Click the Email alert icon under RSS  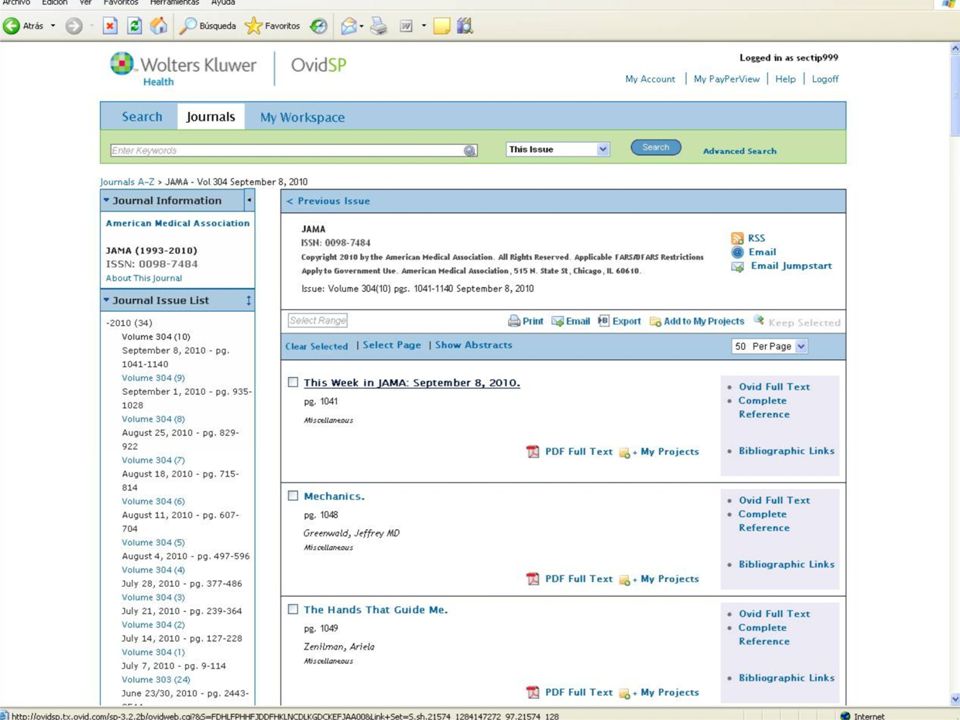(737, 252)
